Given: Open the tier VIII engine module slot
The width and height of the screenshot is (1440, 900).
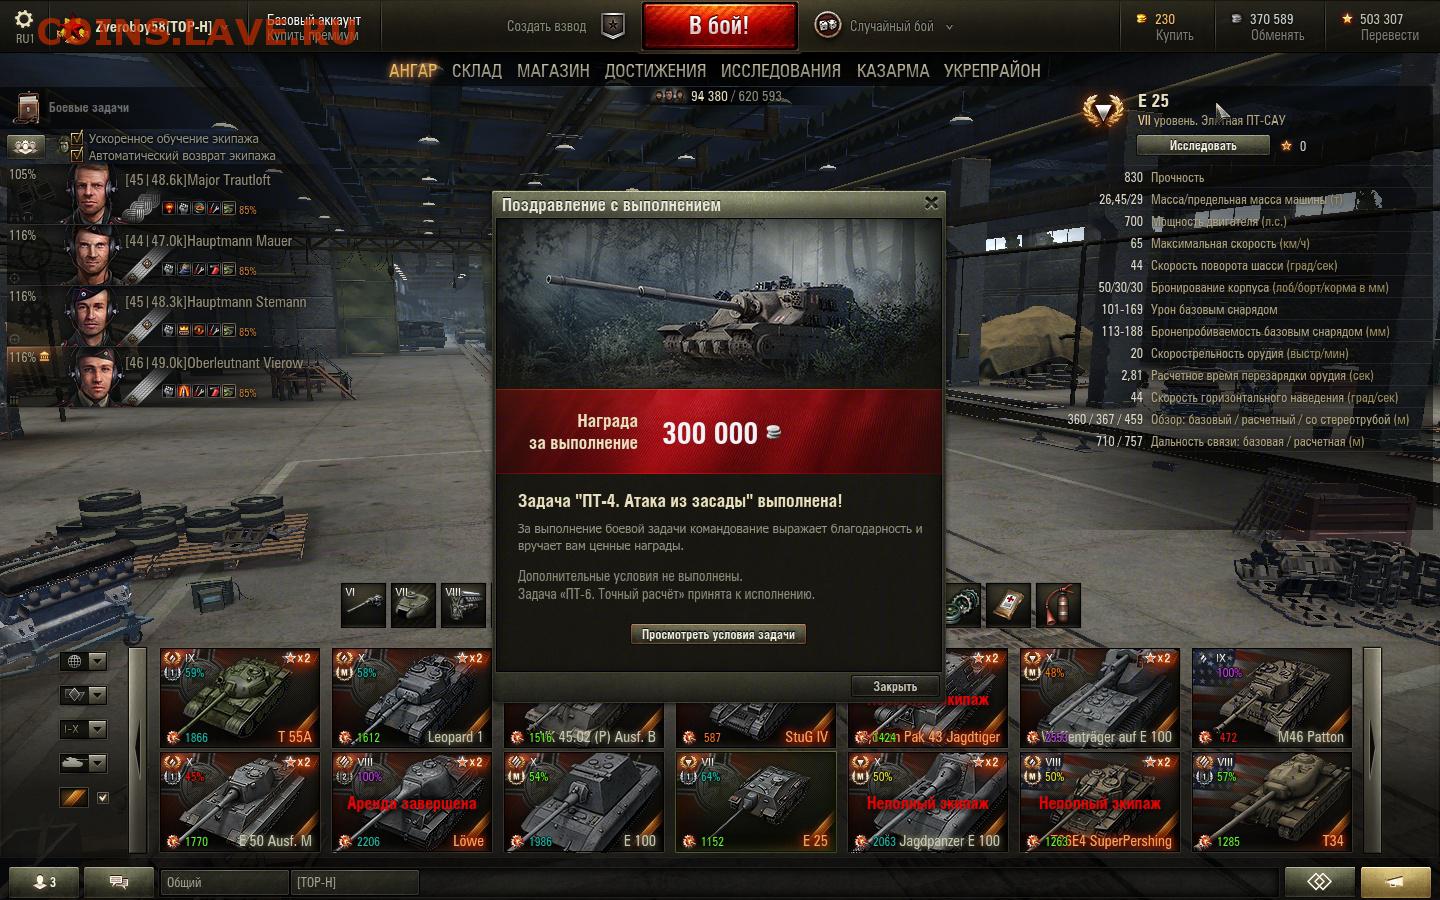Looking at the screenshot, I should tap(463, 605).
